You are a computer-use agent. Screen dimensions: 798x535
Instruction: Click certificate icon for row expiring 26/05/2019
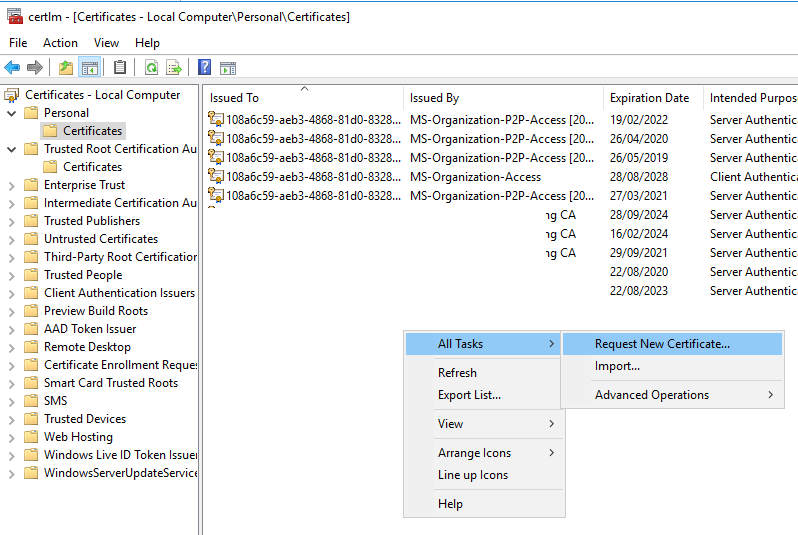pos(216,157)
